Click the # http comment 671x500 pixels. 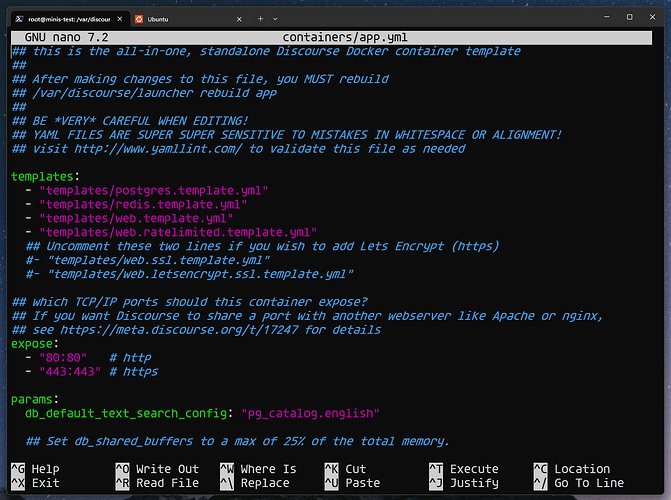pos(130,357)
